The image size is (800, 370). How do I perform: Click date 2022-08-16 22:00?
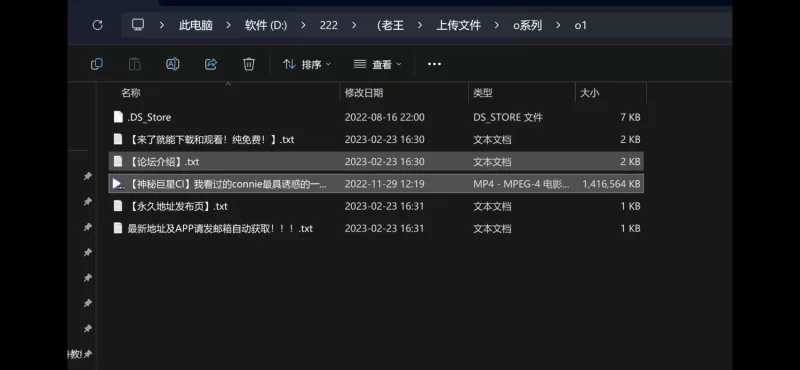(x=384, y=117)
